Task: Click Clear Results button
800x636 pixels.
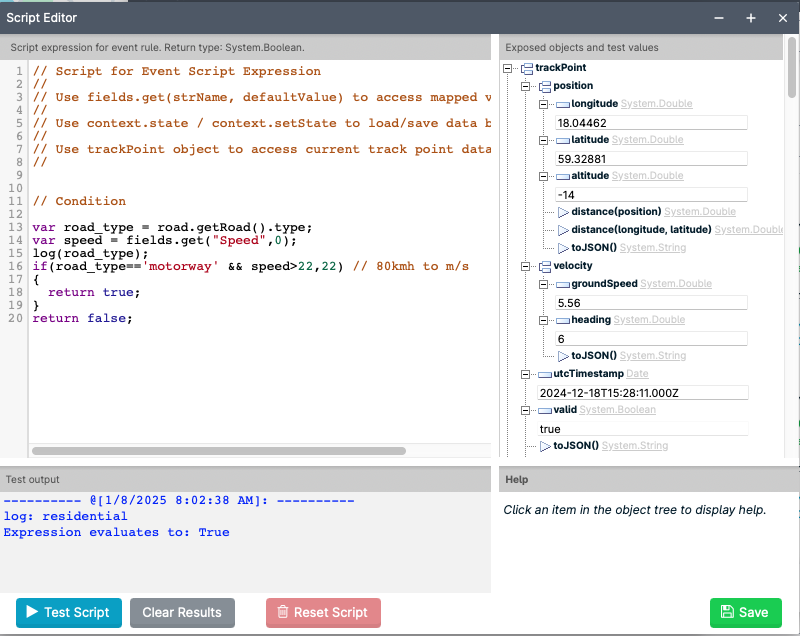Action: pos(182,613)
